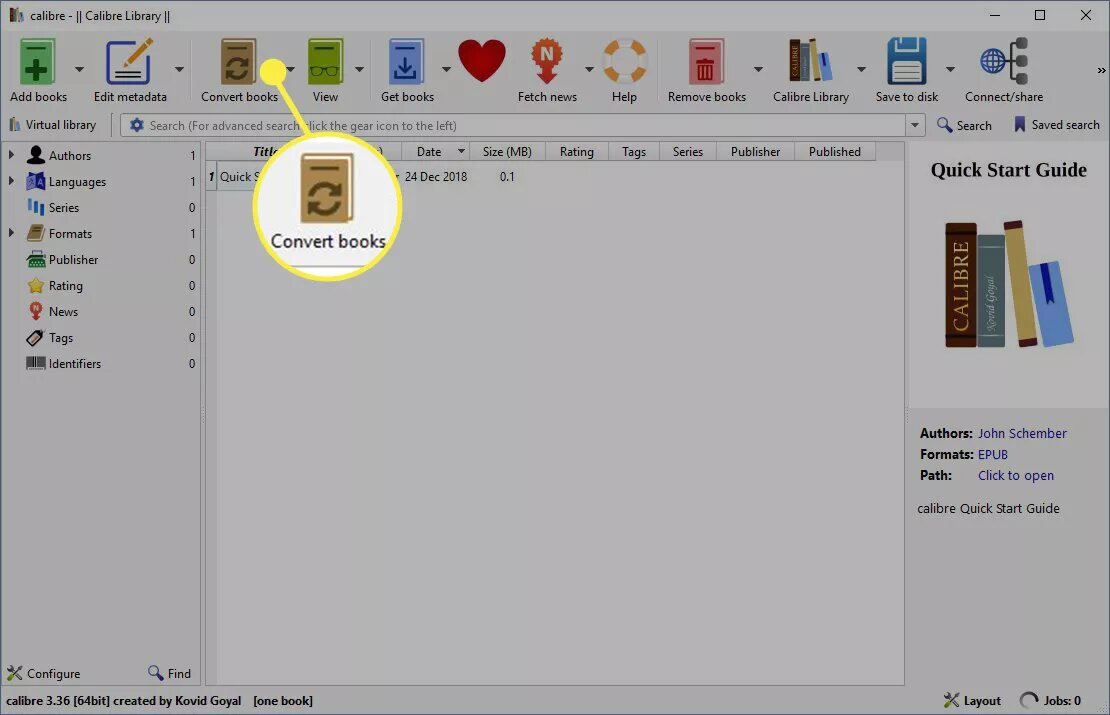Click the red heart donate icon
The width and height of the screenshot is (1110, 715).
(481, 61)
